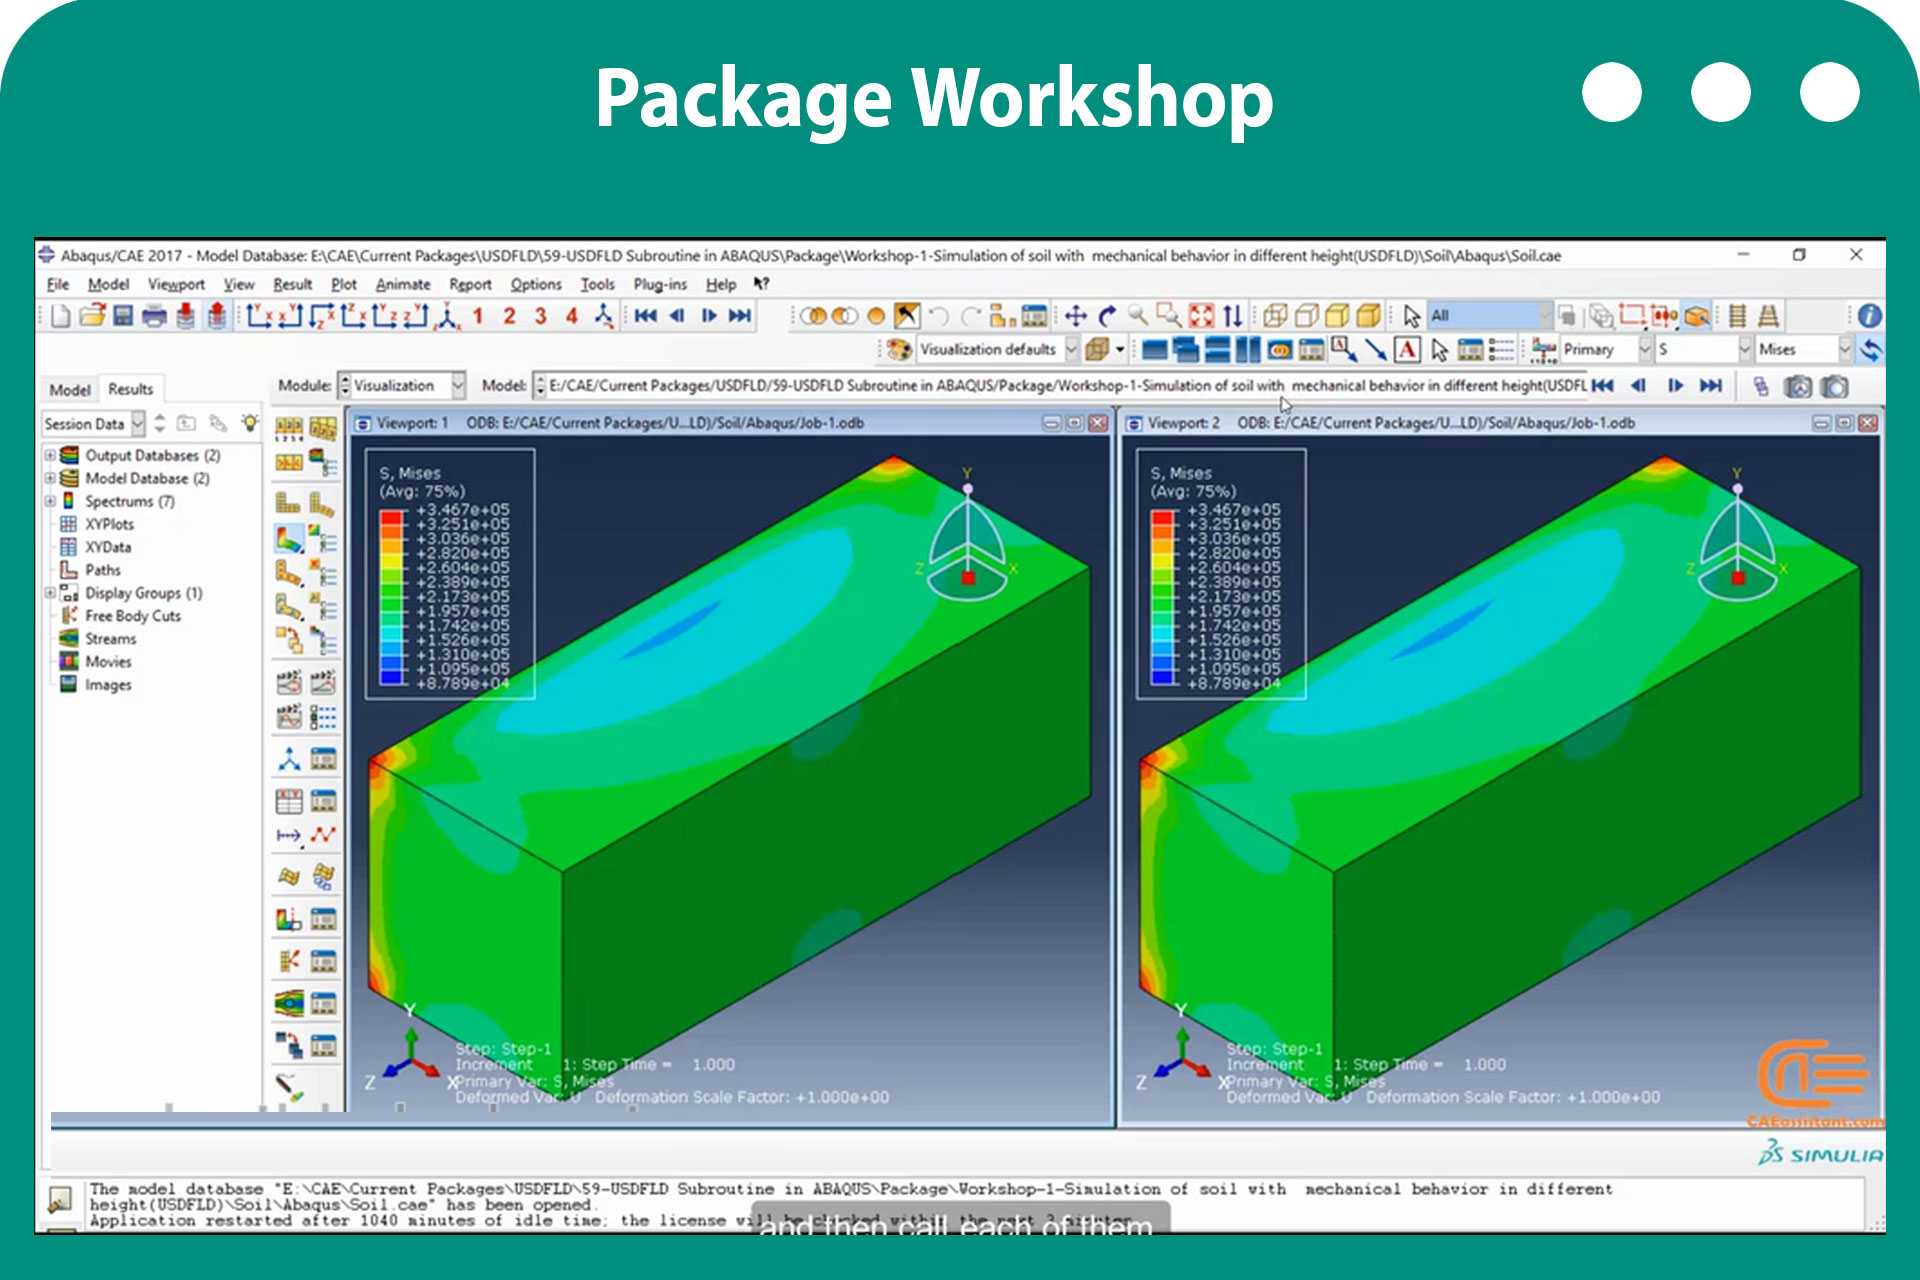
Task: Save the model database with the floppy icon
Action: click(123, 316)
